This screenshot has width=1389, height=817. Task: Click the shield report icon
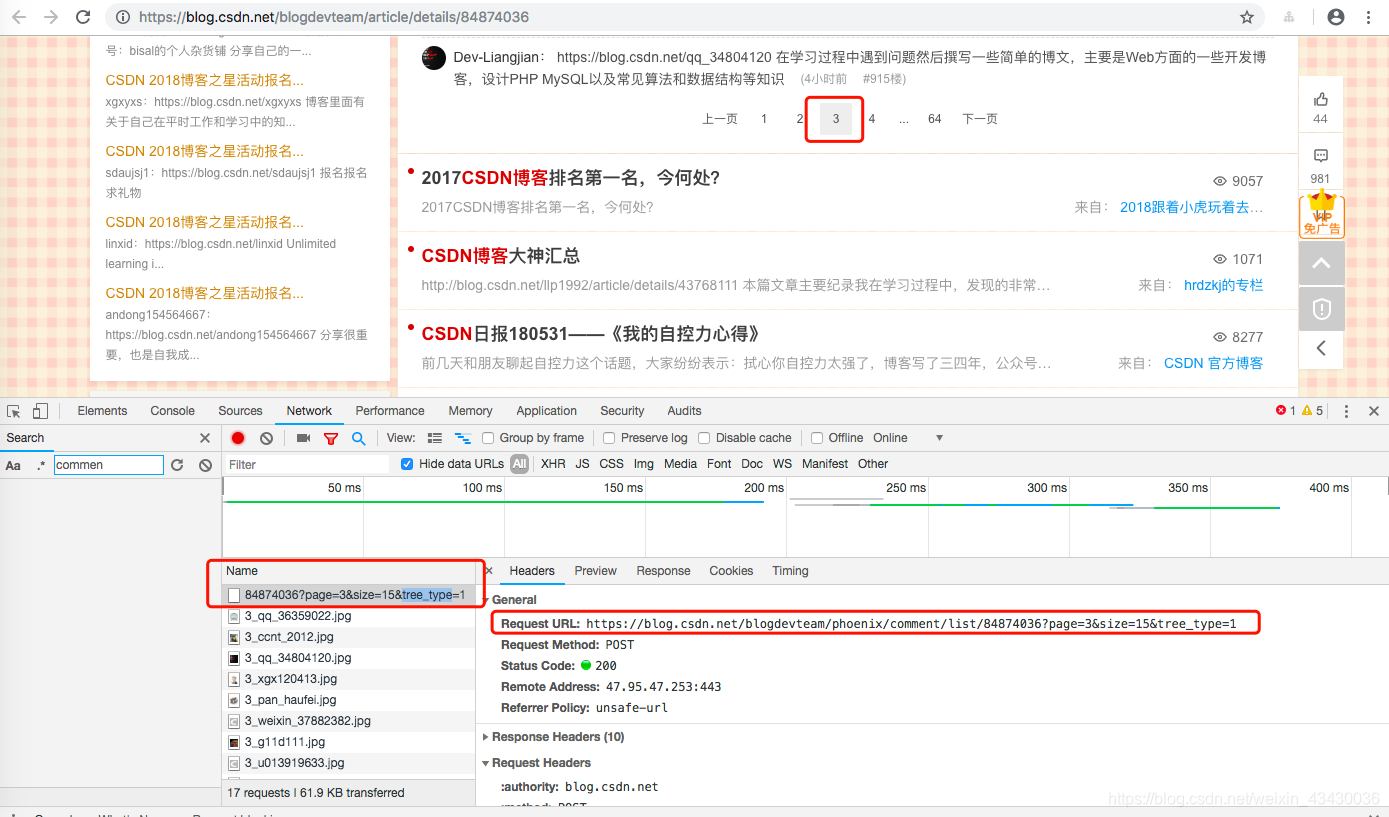[1321, 309]
